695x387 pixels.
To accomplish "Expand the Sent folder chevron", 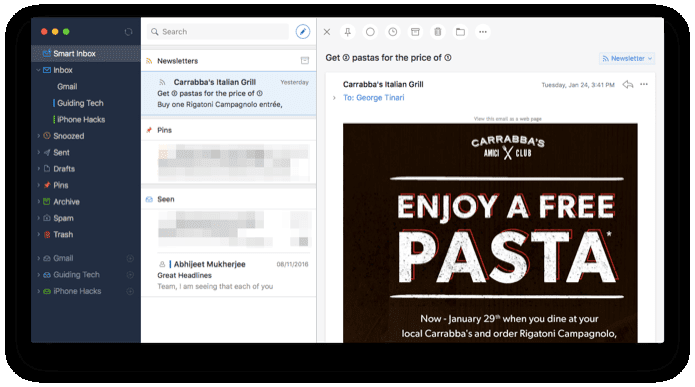I will 39,152.
